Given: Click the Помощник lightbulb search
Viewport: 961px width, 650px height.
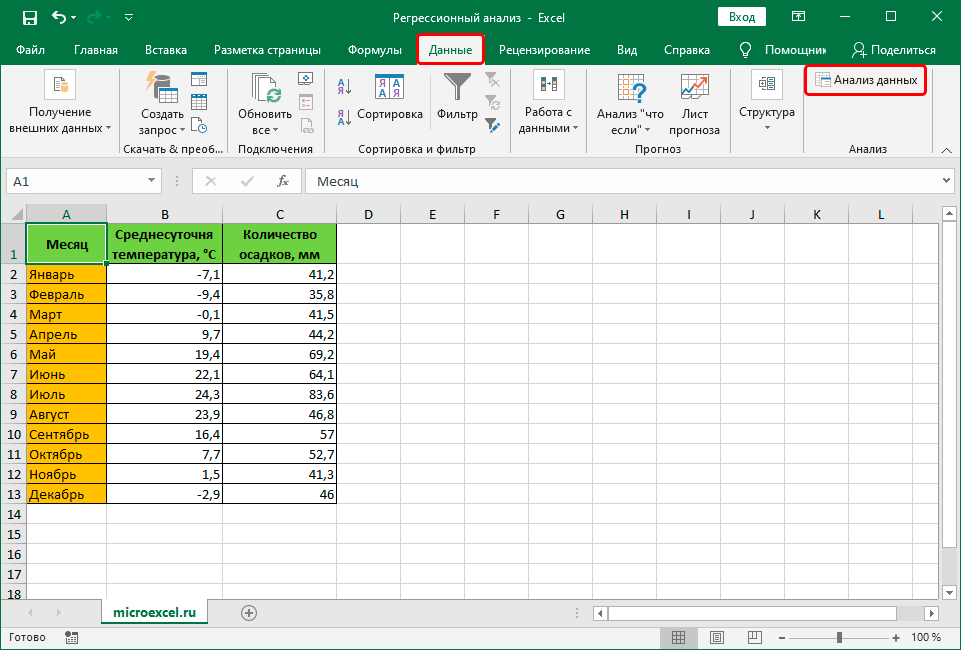Looking at the screenshot, I should (782, 50).
